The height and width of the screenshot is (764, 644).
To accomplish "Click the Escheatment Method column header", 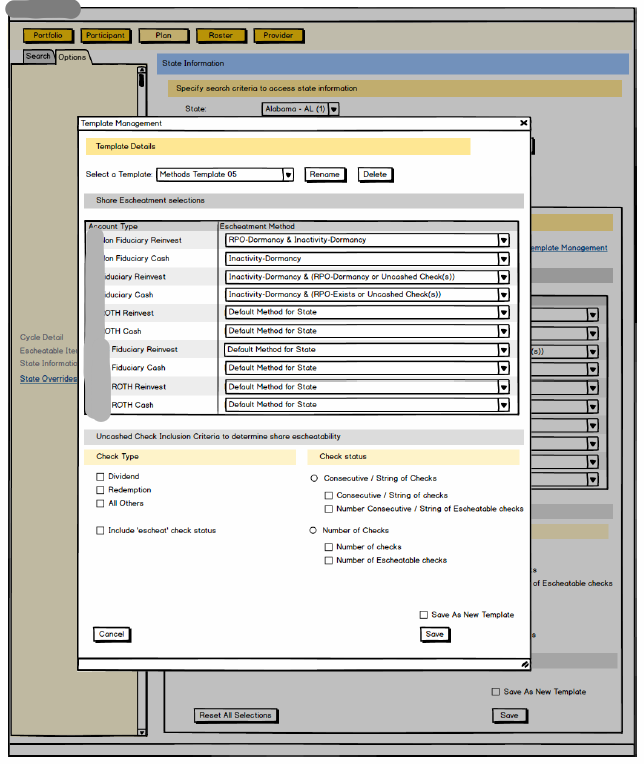I will pos(257,227).
